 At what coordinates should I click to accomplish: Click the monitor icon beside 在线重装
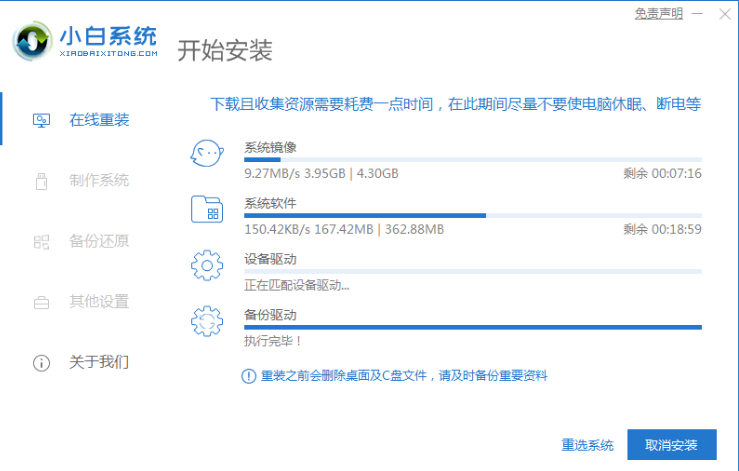(x=42, y=121)
